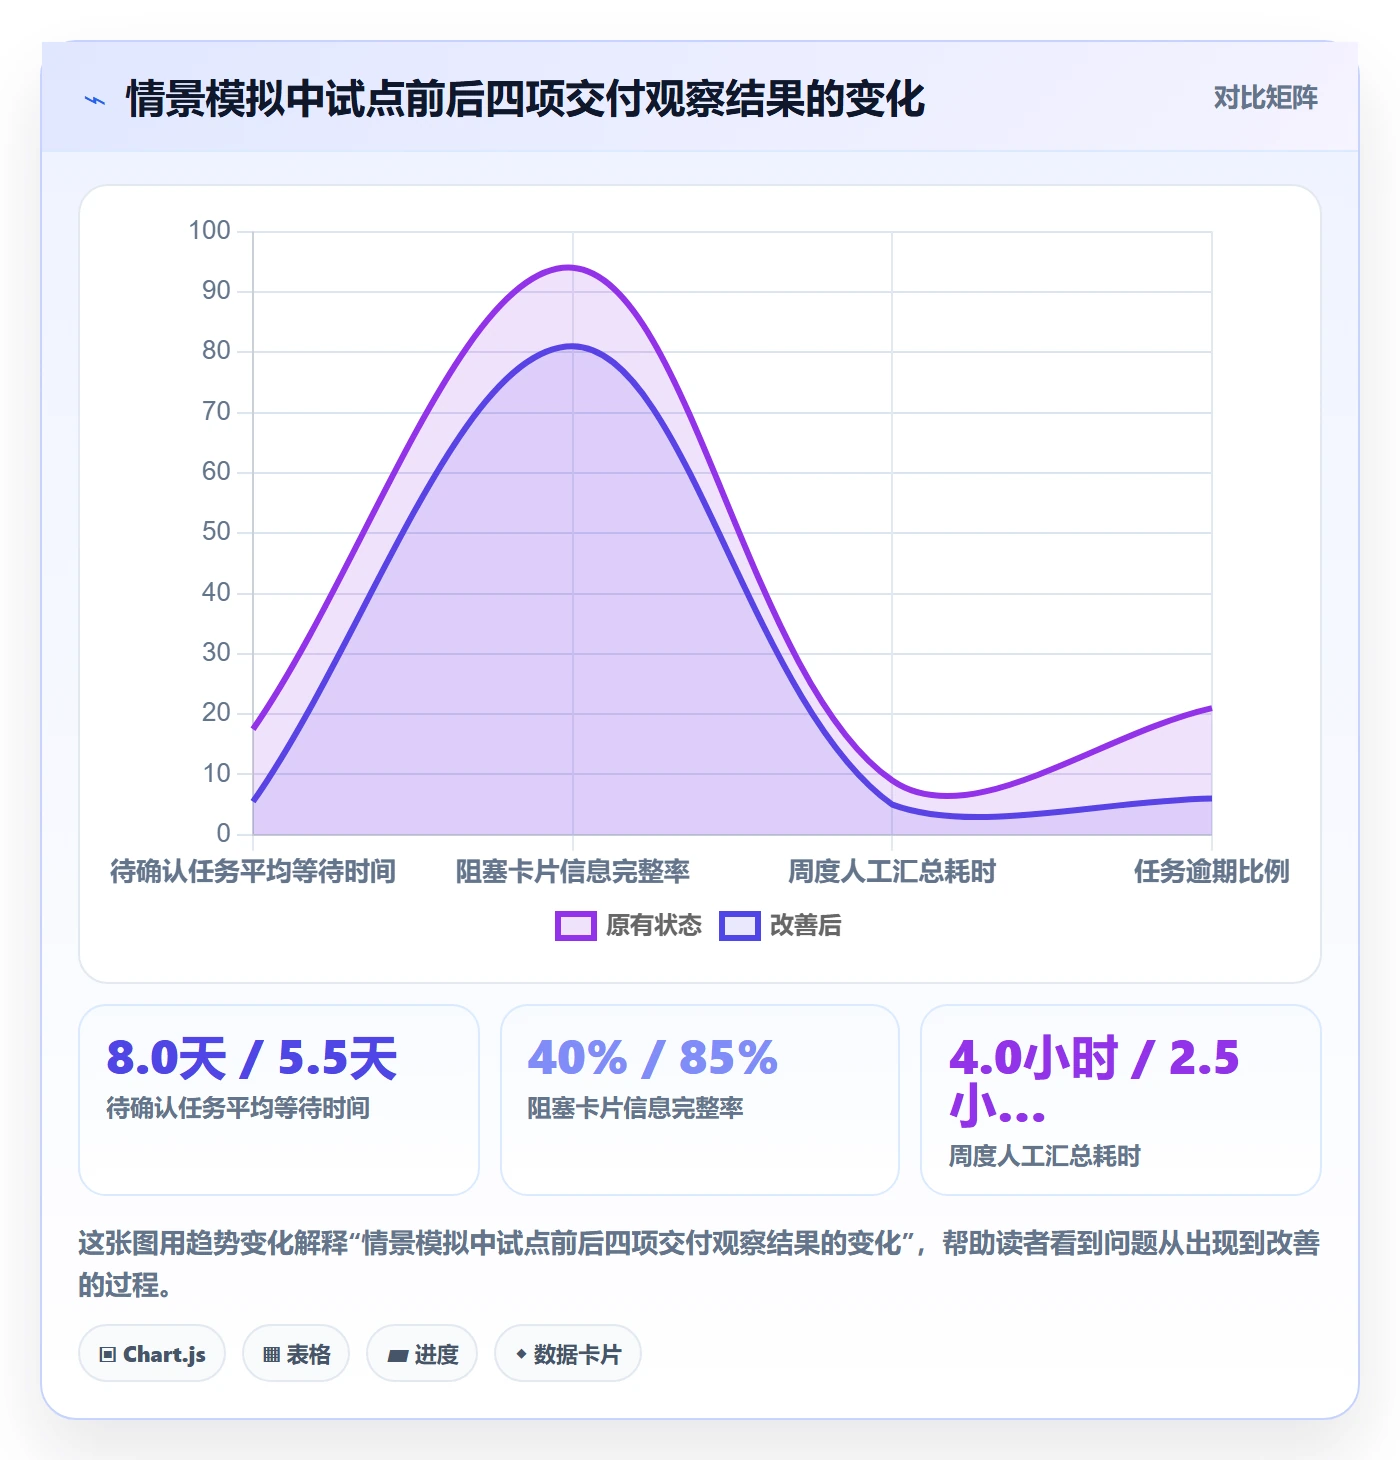Open the 8.0天 / 5.5天 data card
The image size is (1400, 1460).
pyautogui.click(x=279, y=1100)
